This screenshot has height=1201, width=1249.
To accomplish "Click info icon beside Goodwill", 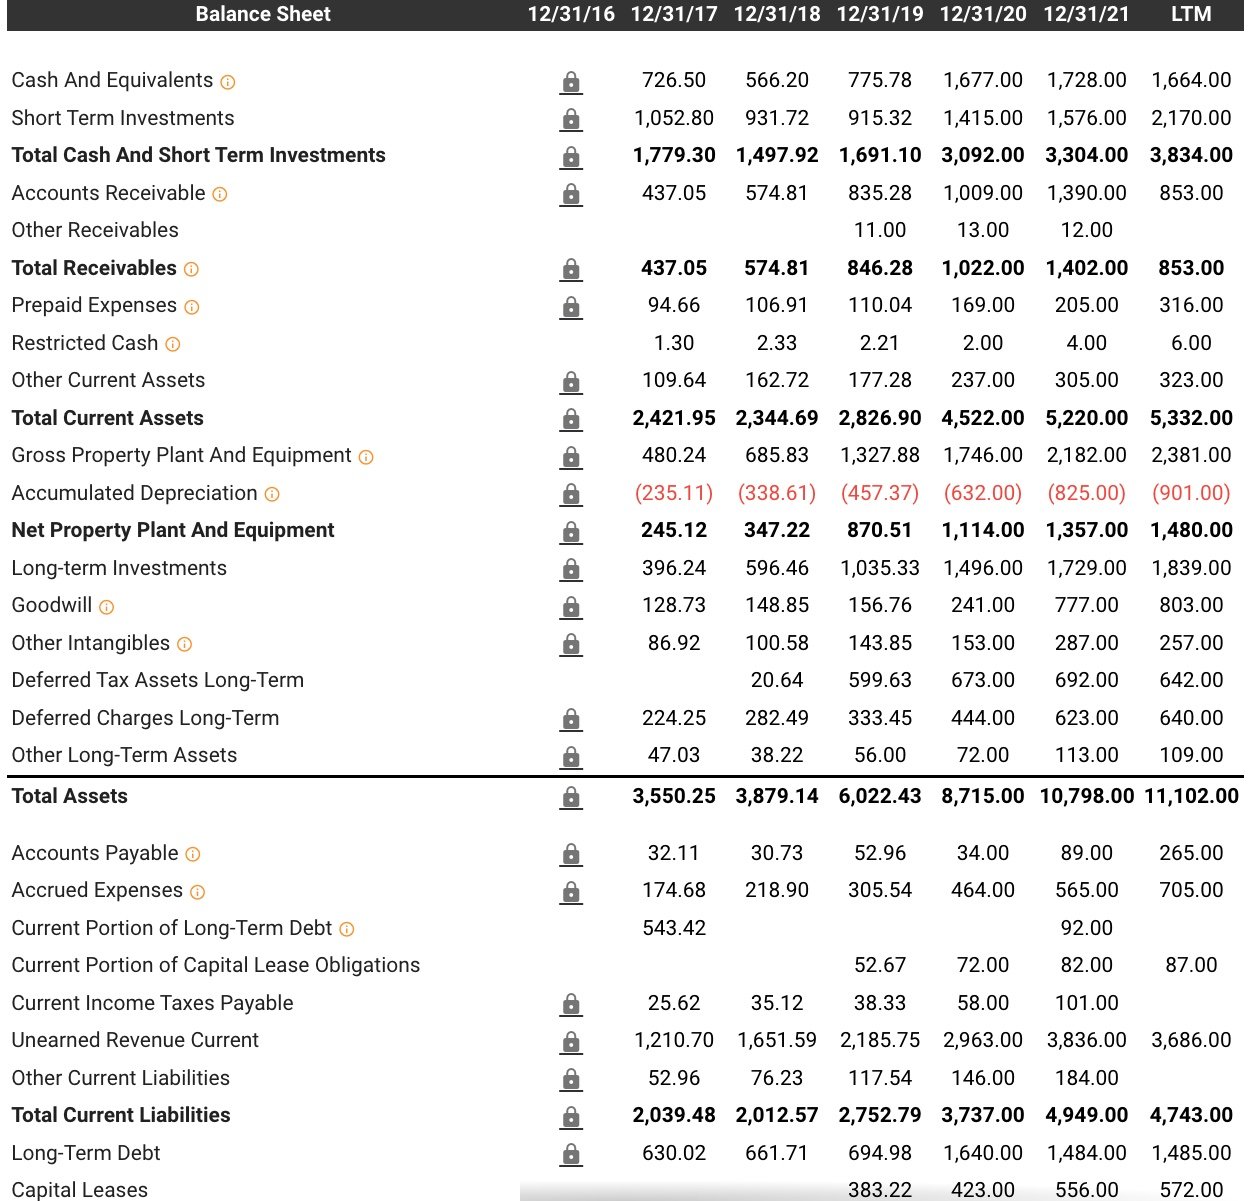I will coord(106,607).
